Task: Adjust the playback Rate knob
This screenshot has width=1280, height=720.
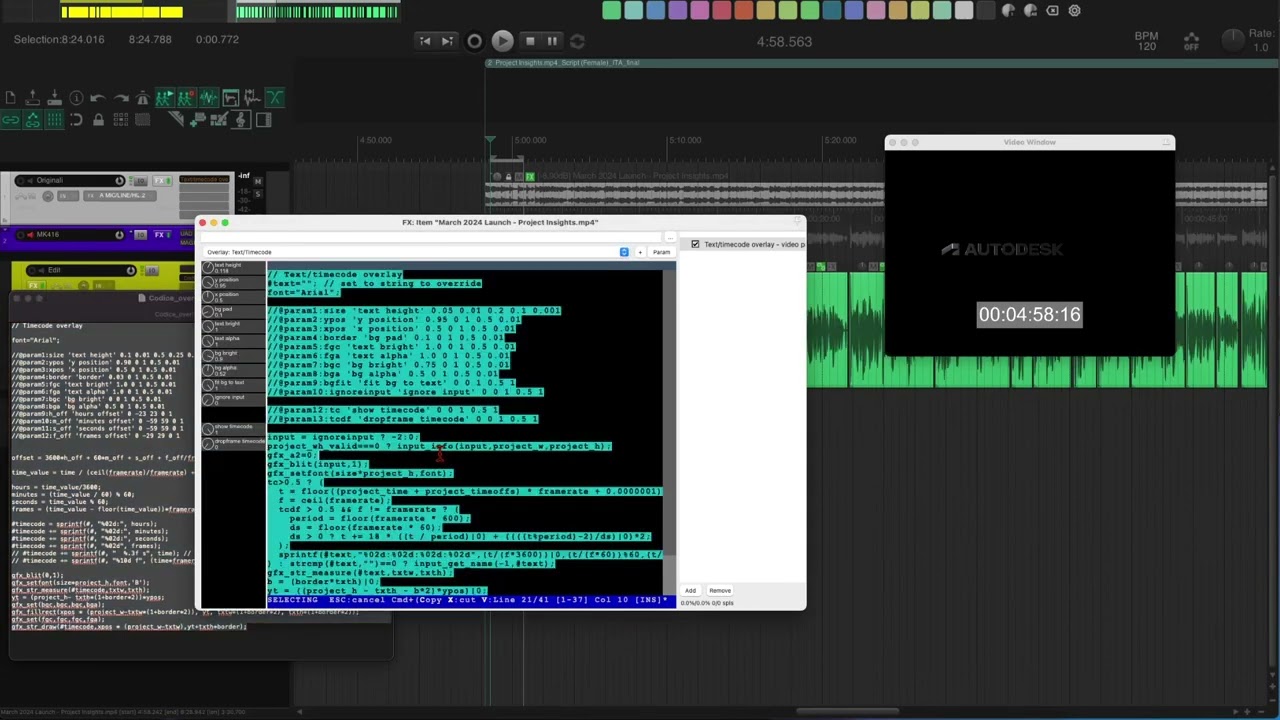Action: (1234, 41)
